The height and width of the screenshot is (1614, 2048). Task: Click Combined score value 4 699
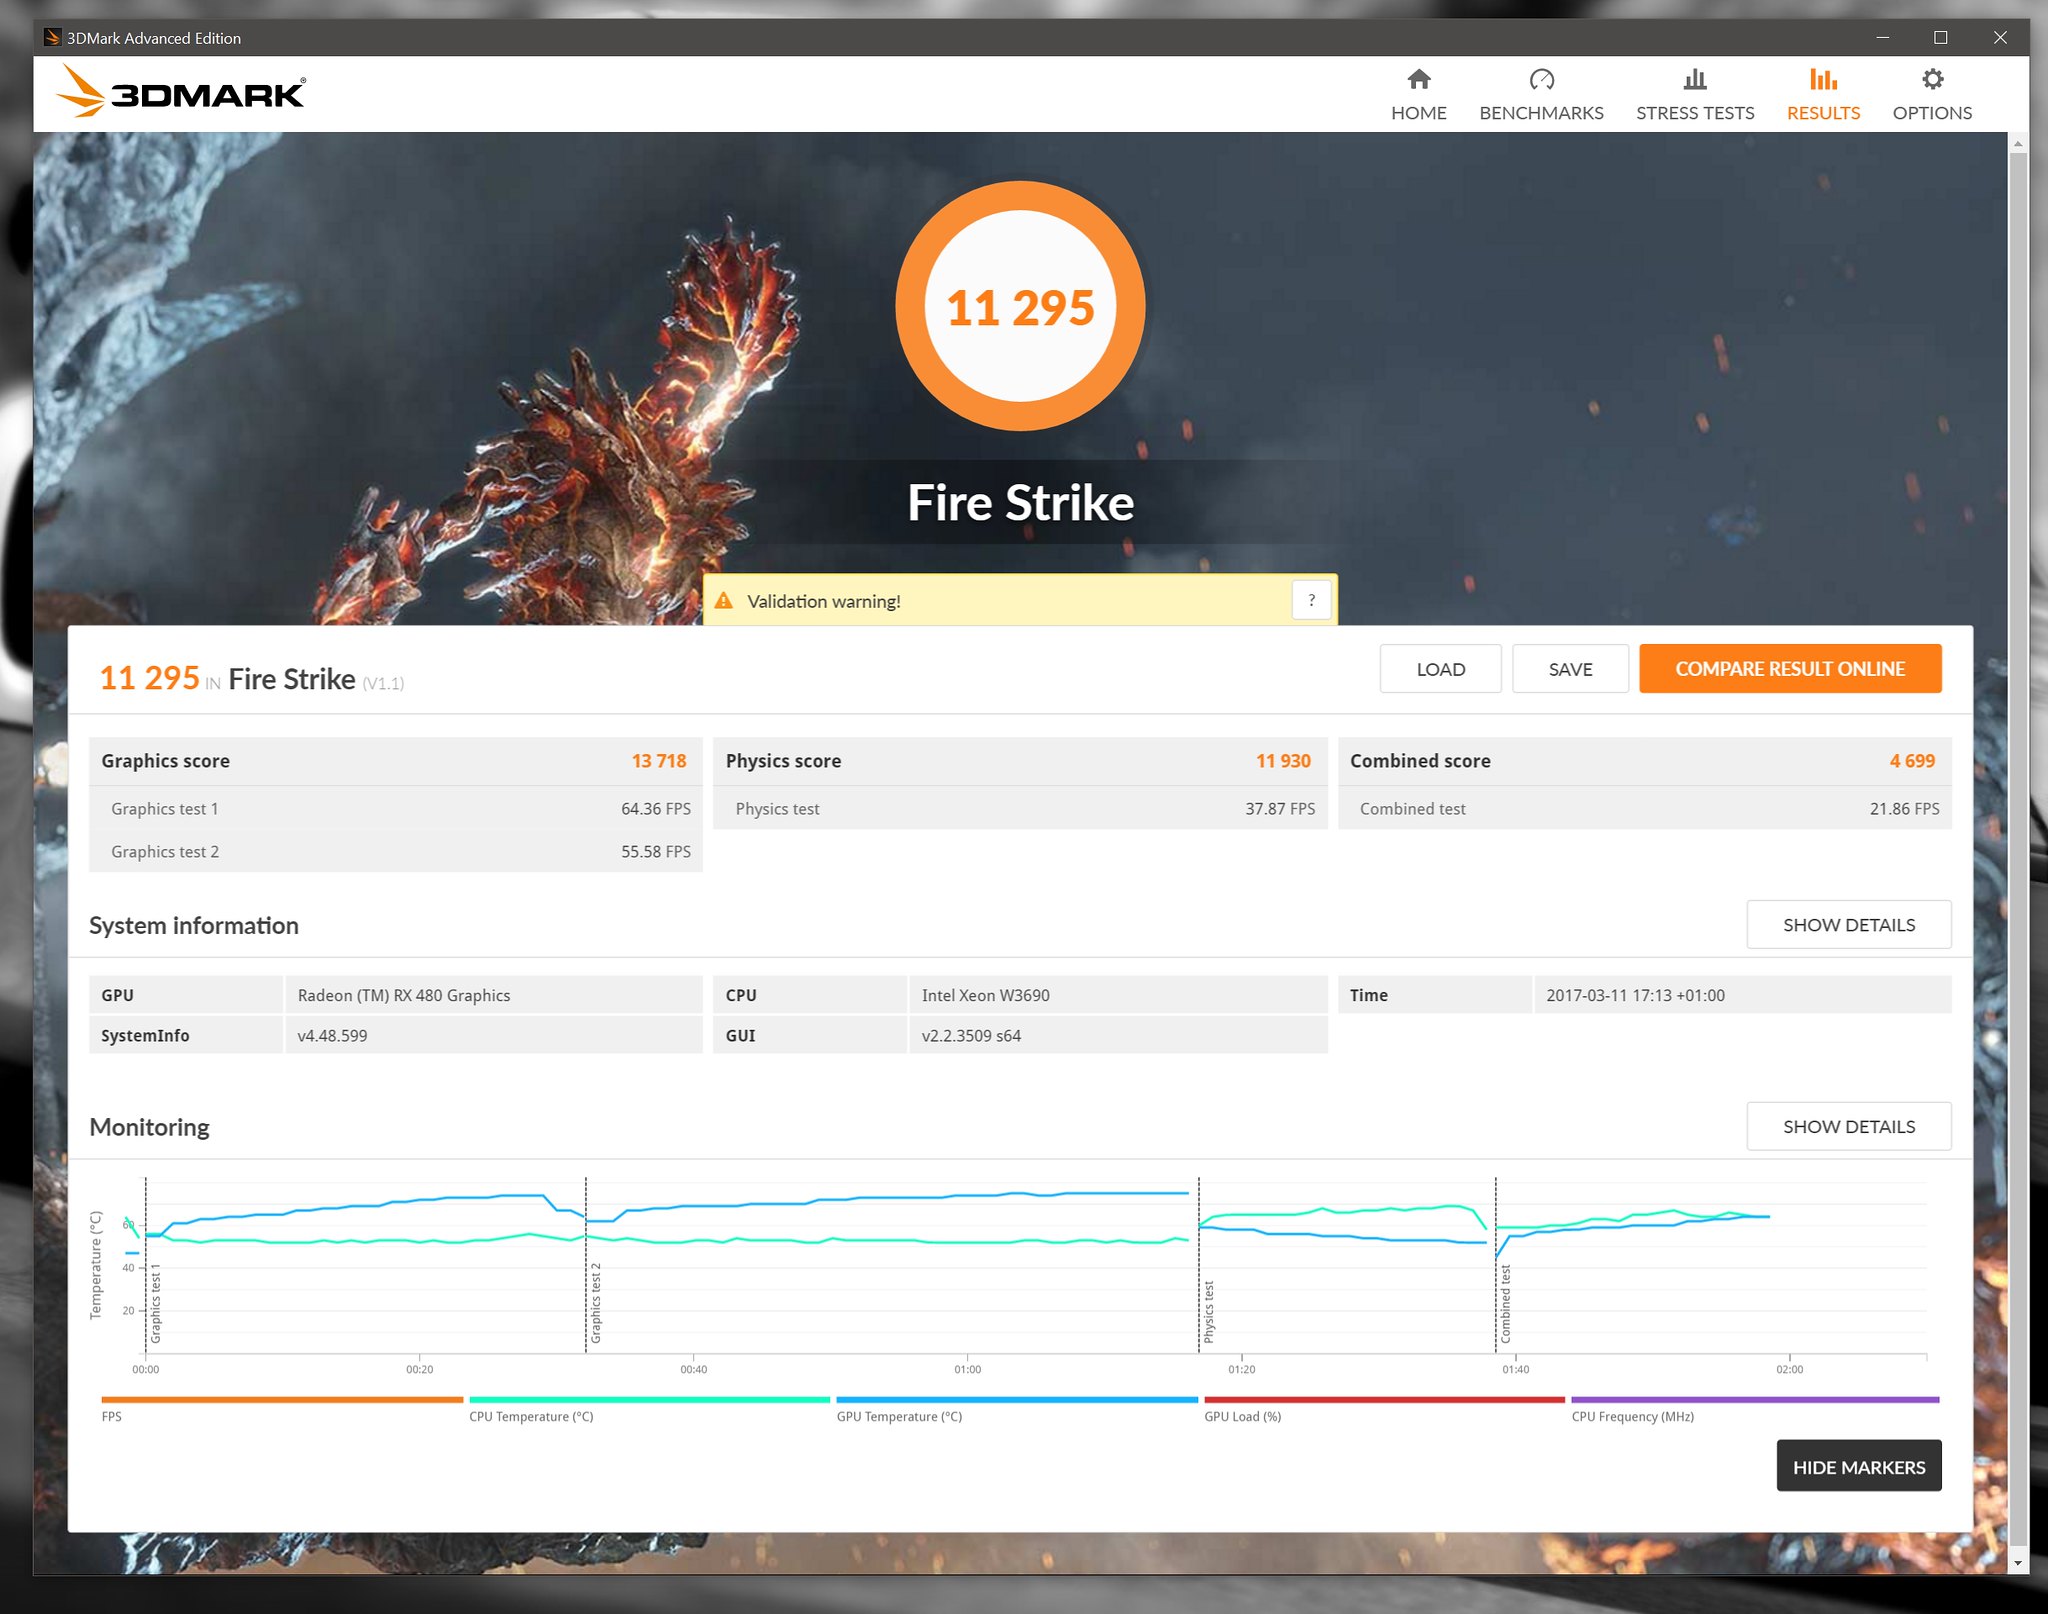click(x=1912, y=761)
